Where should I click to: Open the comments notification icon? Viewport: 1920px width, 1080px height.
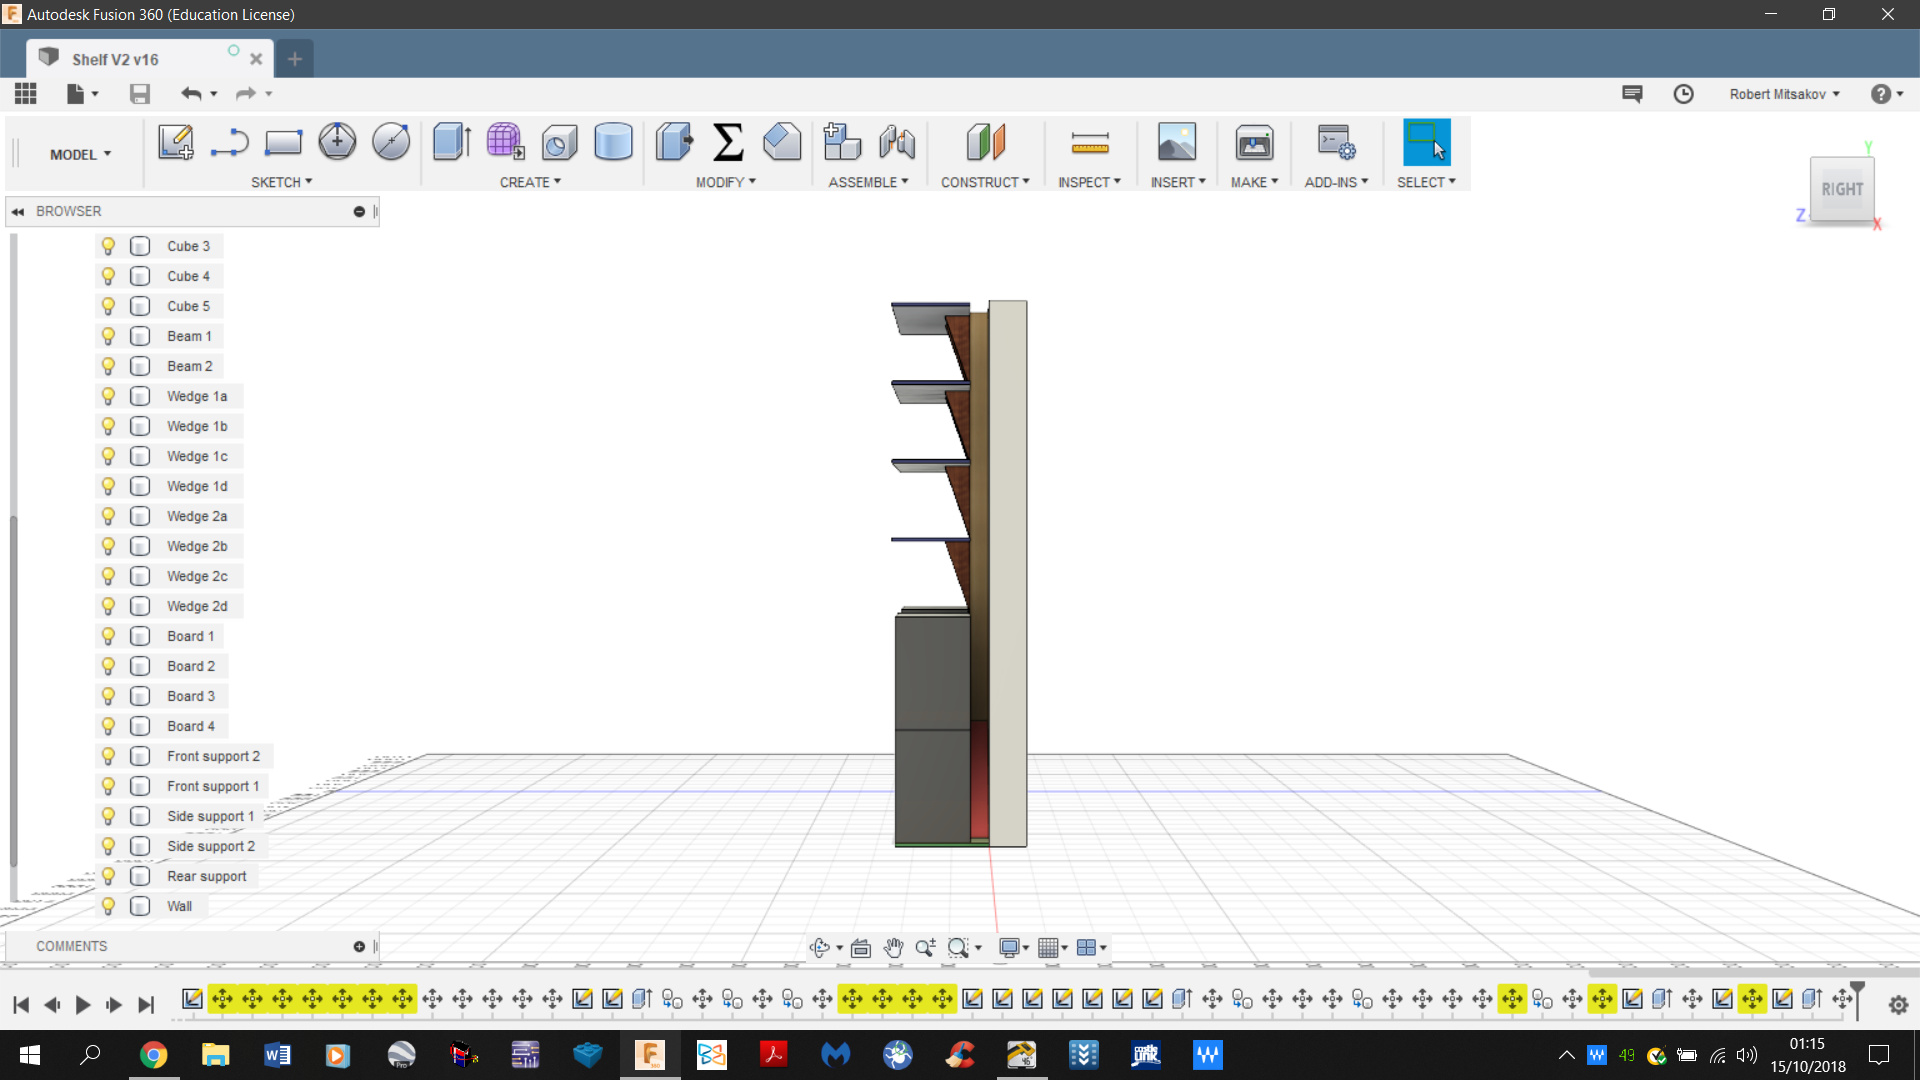point(1632,93)
